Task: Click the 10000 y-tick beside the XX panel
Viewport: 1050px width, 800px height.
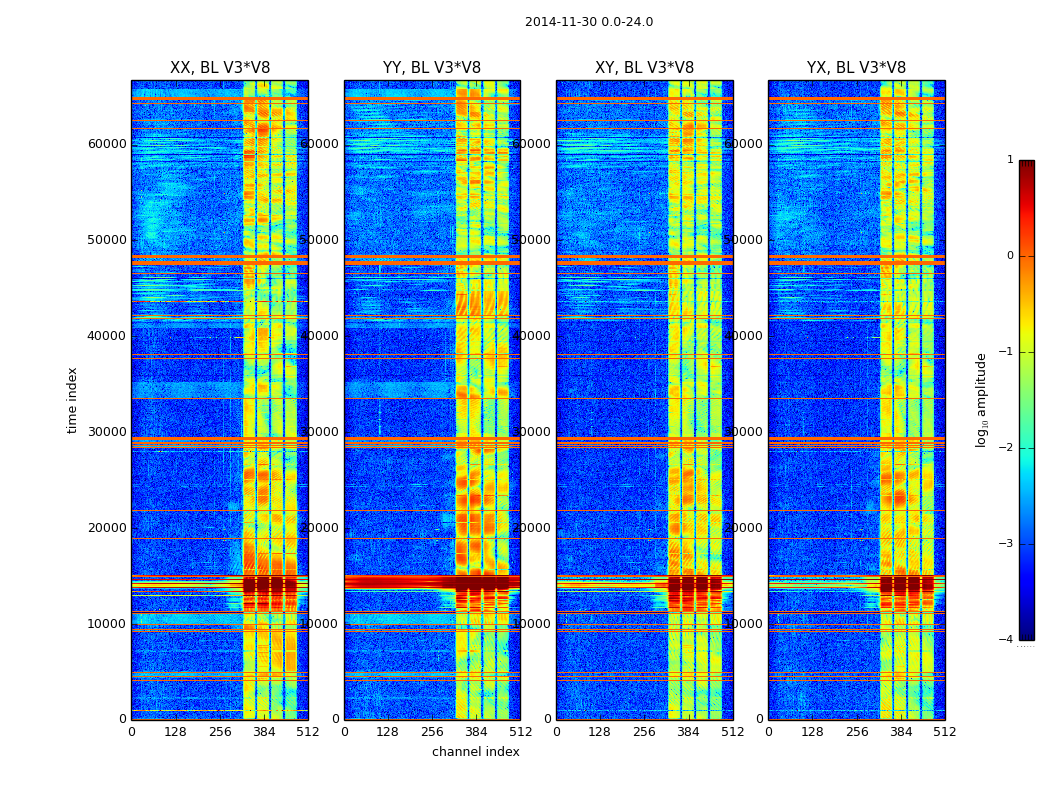Action: pyautogui.click(x=107, y=624)
